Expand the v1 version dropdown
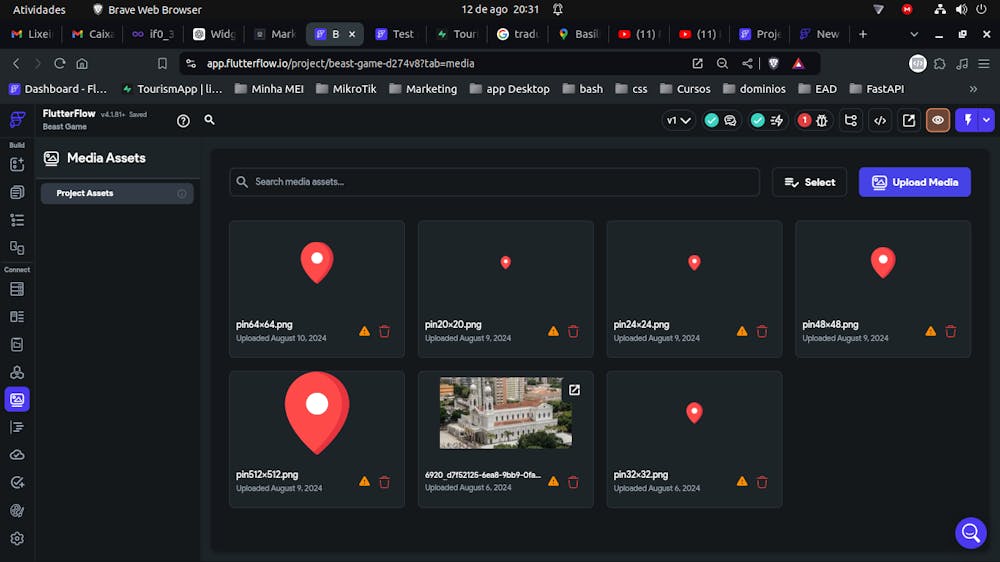 (679, 120)
